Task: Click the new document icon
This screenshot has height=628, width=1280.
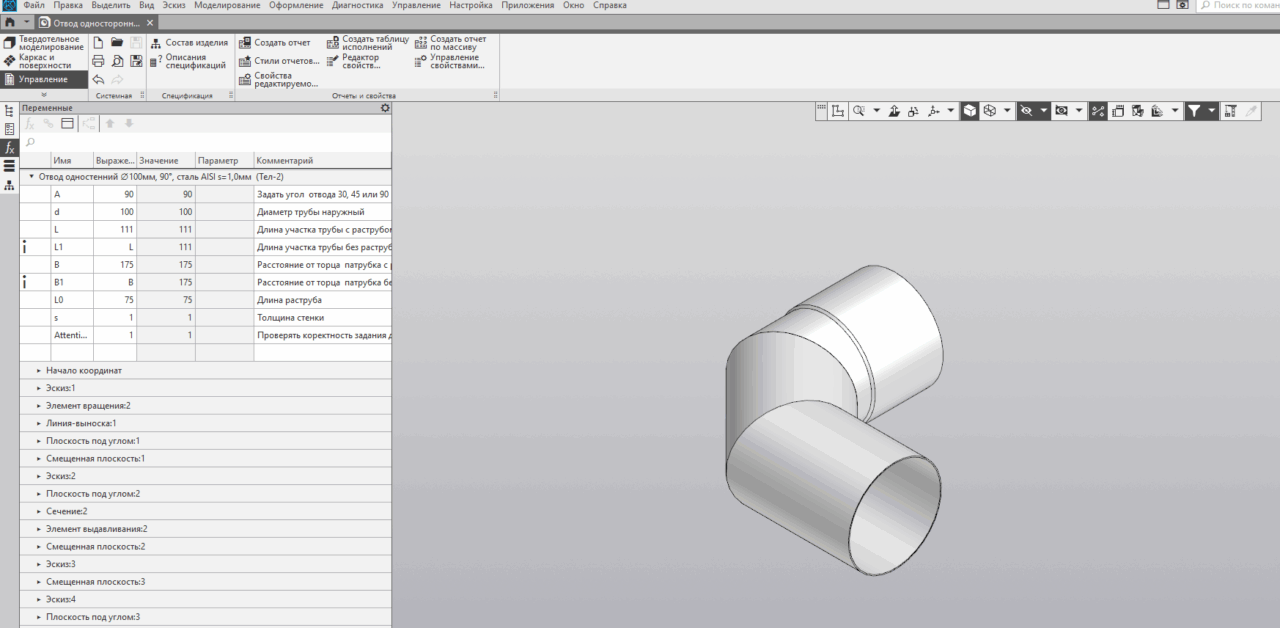Action: tap(98, 43)
